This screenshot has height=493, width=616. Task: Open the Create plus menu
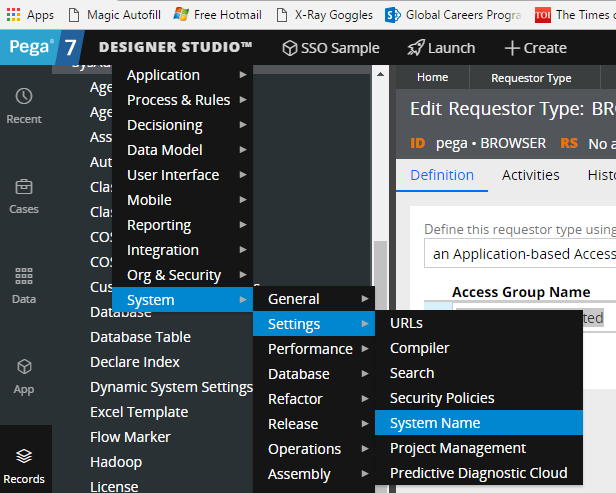click(535, 48)
